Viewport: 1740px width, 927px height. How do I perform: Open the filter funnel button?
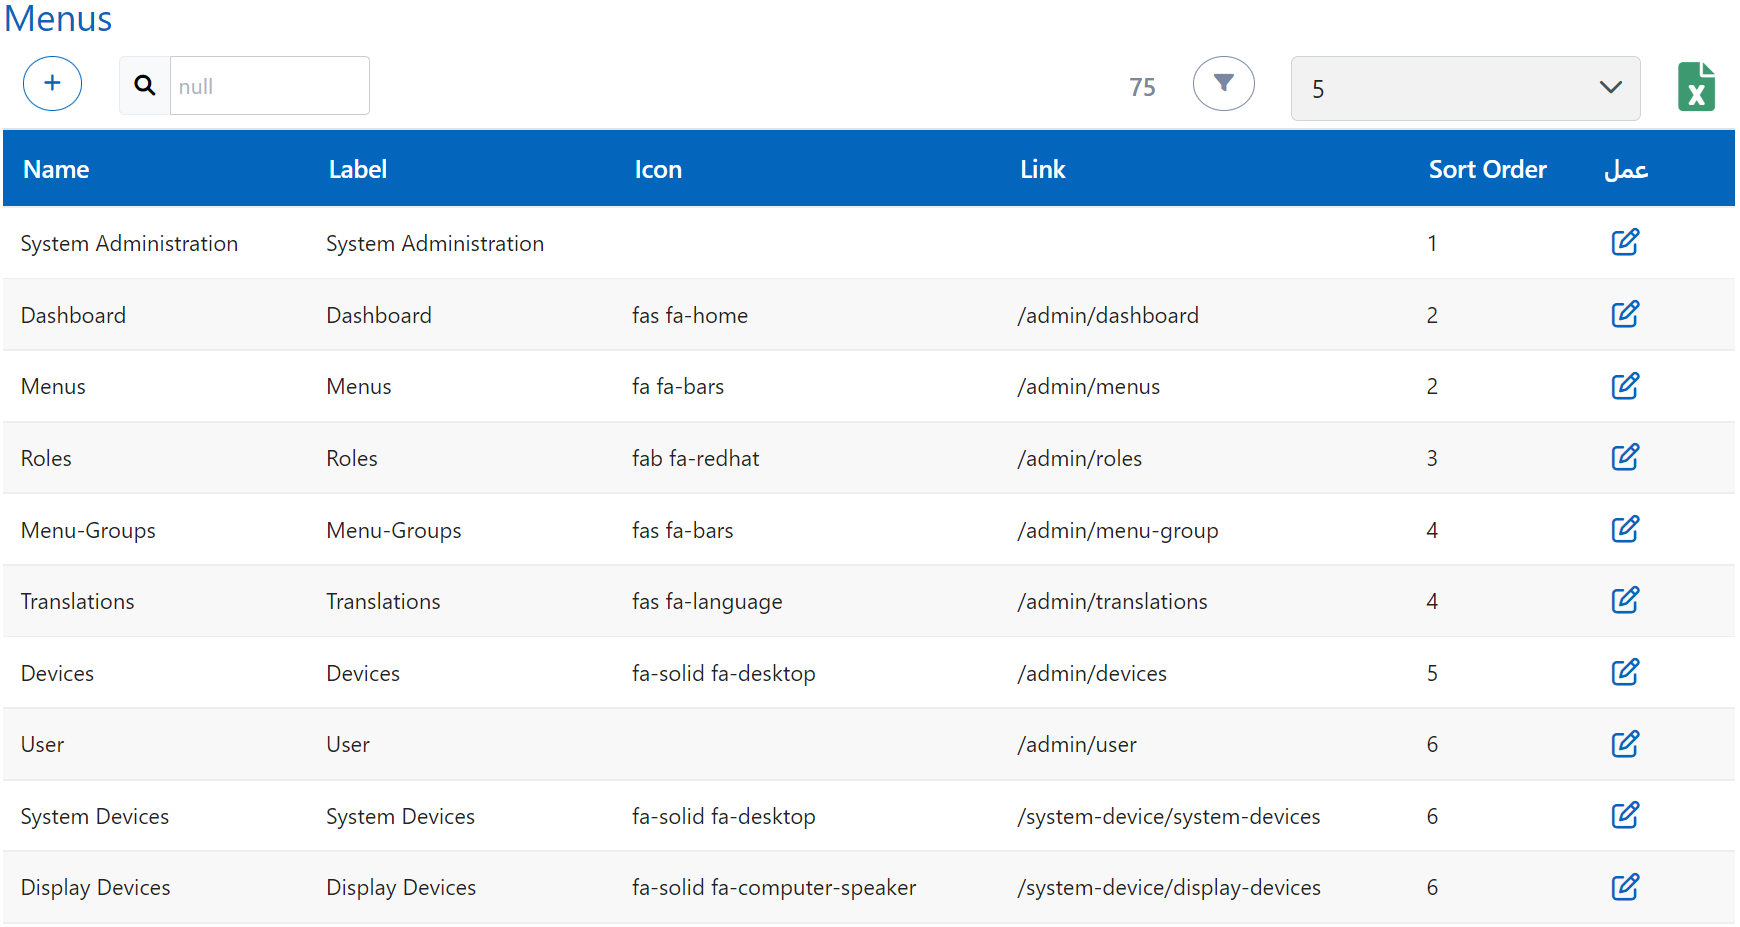click(x=1223, y=84)
